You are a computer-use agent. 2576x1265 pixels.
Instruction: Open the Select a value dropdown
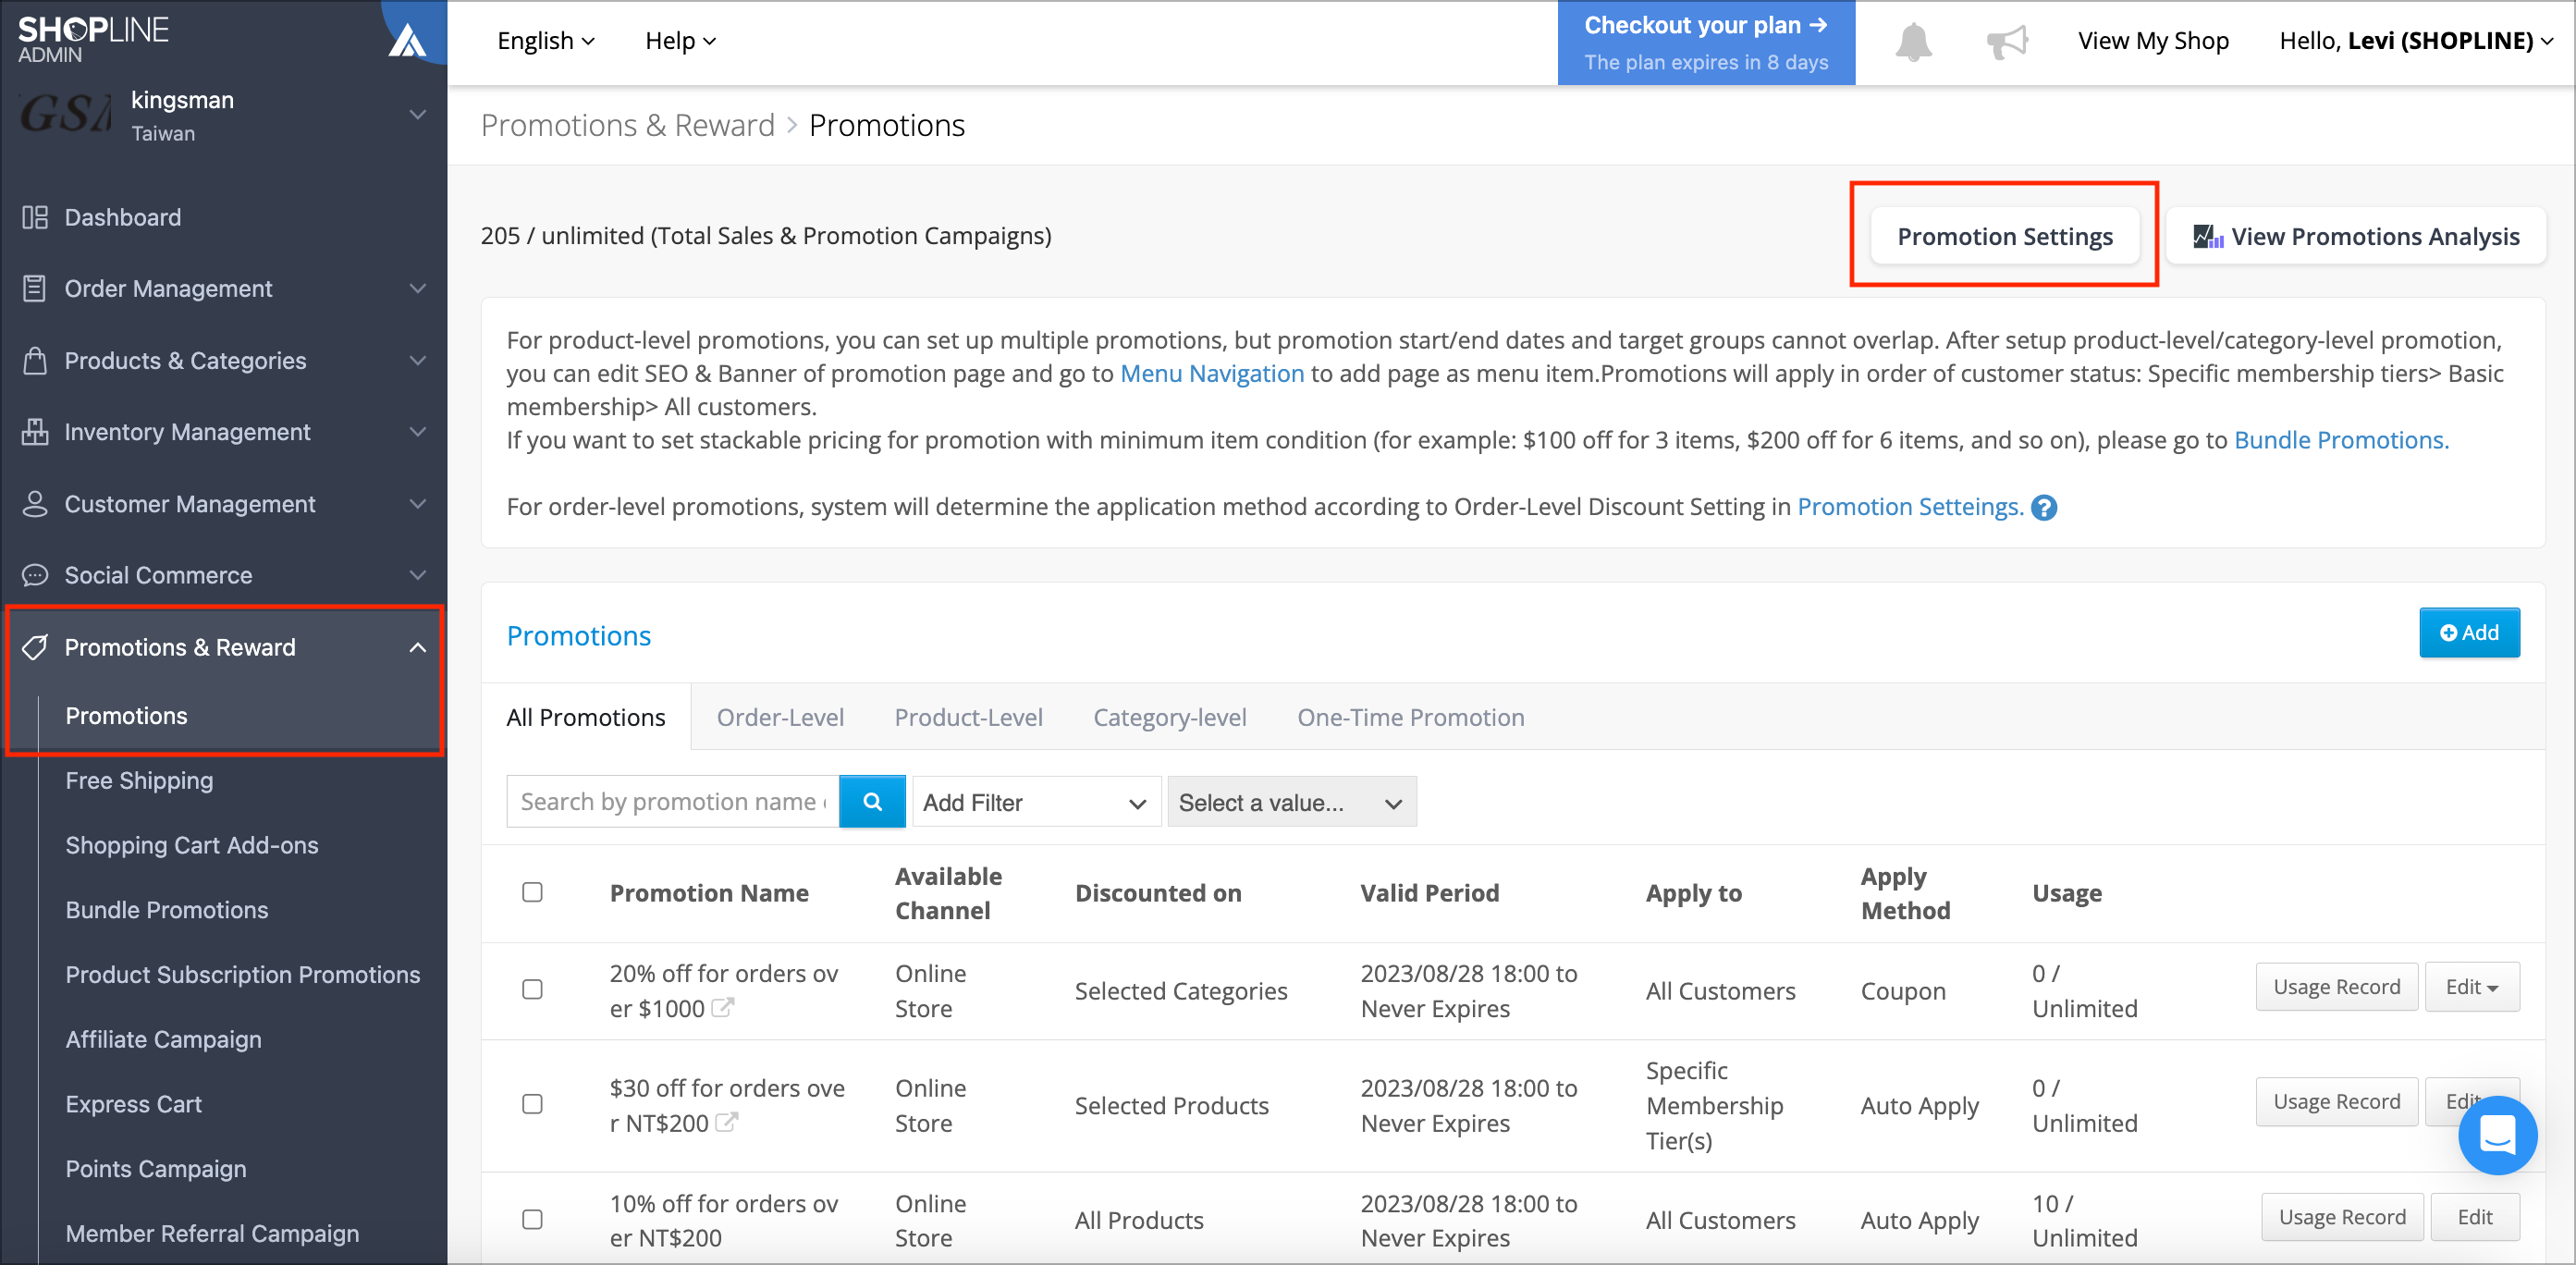pyautogui.click(x=1291, y=802)
